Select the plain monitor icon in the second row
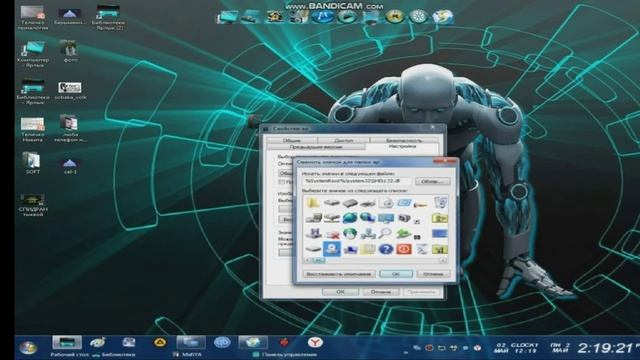This screenshot has height=360, width=640. tap(386, 218)
